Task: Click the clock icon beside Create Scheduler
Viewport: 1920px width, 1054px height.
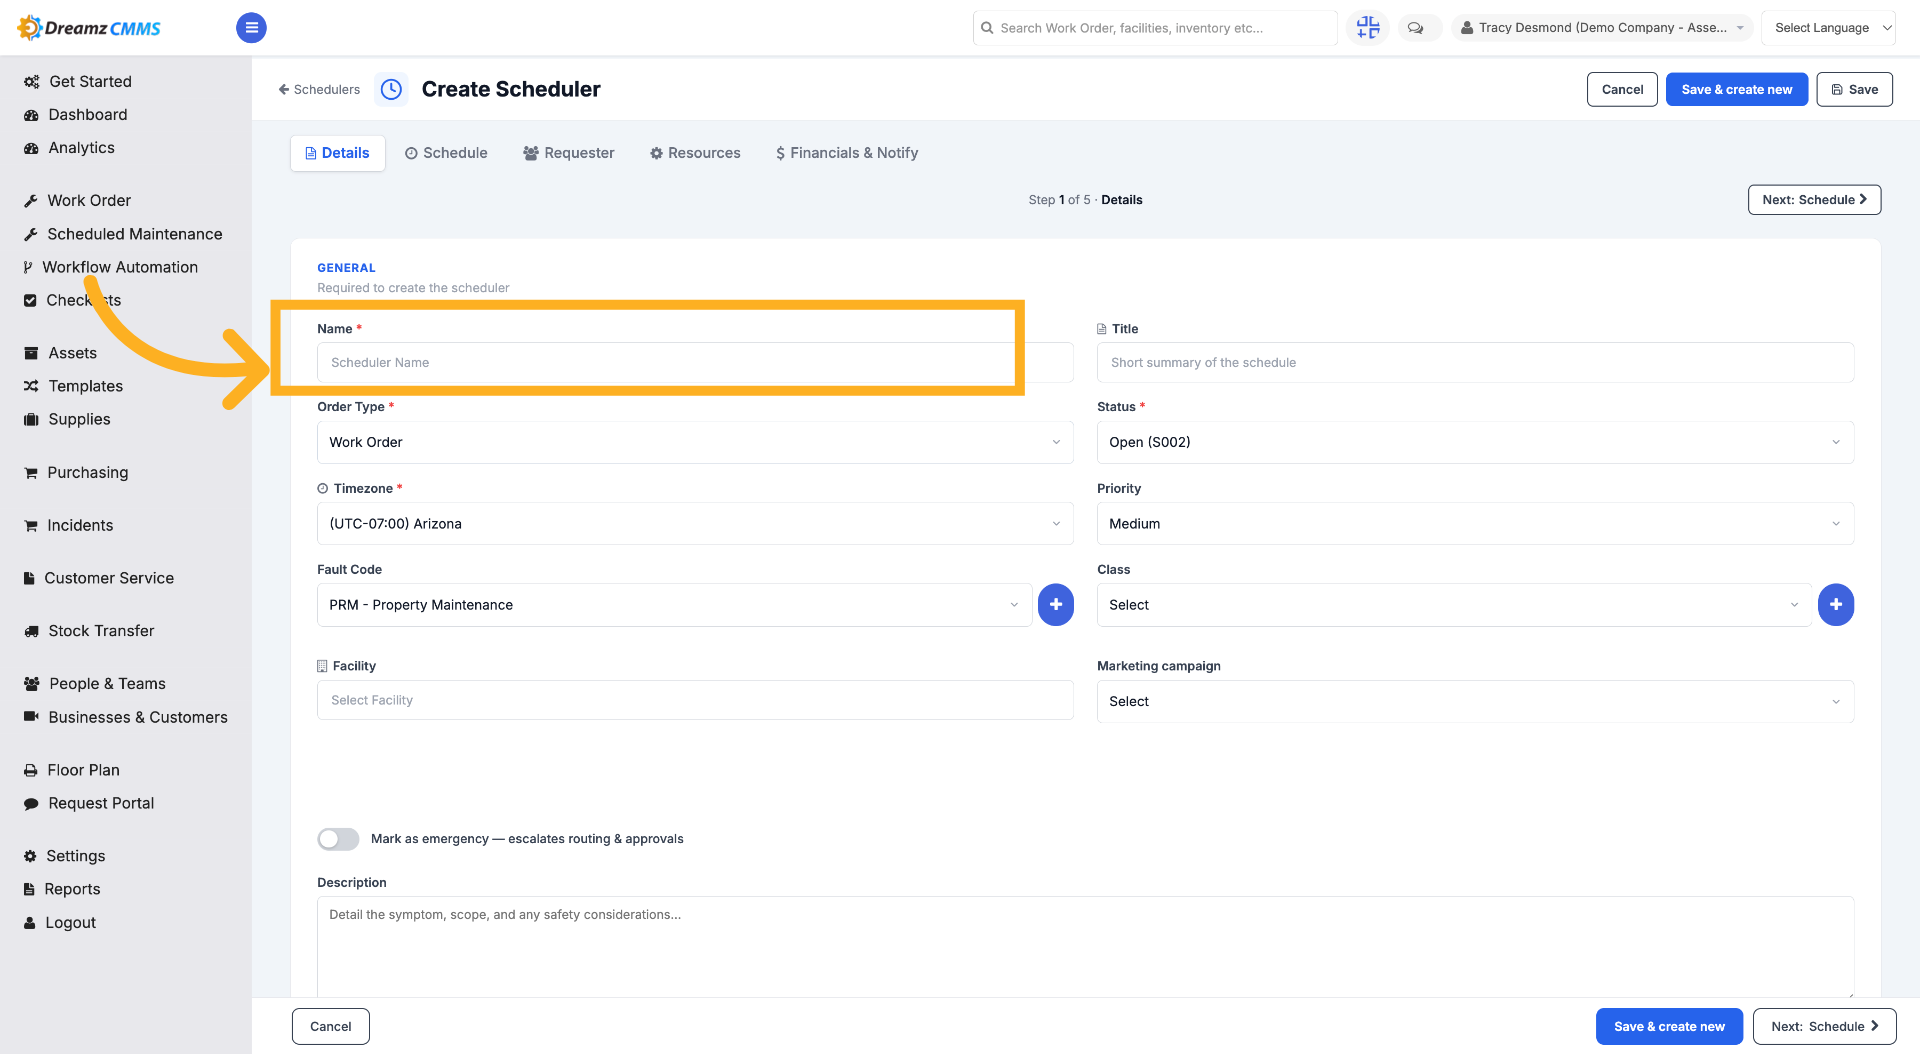Action: coord(391,89)
